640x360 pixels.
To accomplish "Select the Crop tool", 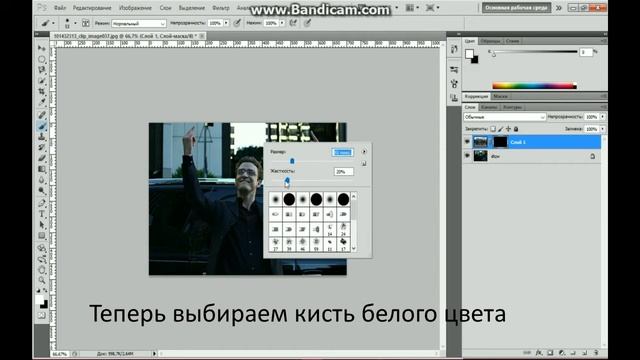I will (x=42, y=92).
